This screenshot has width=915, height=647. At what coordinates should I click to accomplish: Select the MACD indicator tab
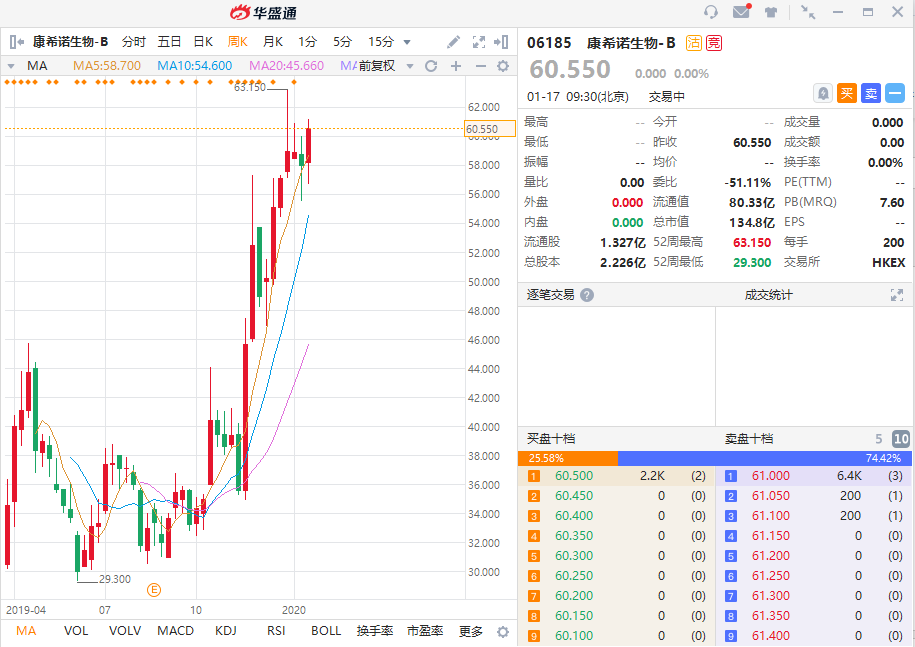pyautogui.click(x=175, y=631)
